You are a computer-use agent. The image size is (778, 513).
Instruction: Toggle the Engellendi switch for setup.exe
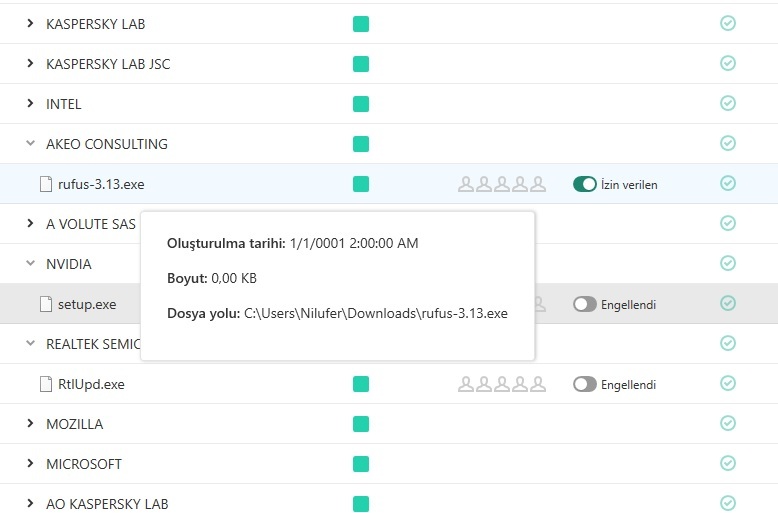pos(584,304)
